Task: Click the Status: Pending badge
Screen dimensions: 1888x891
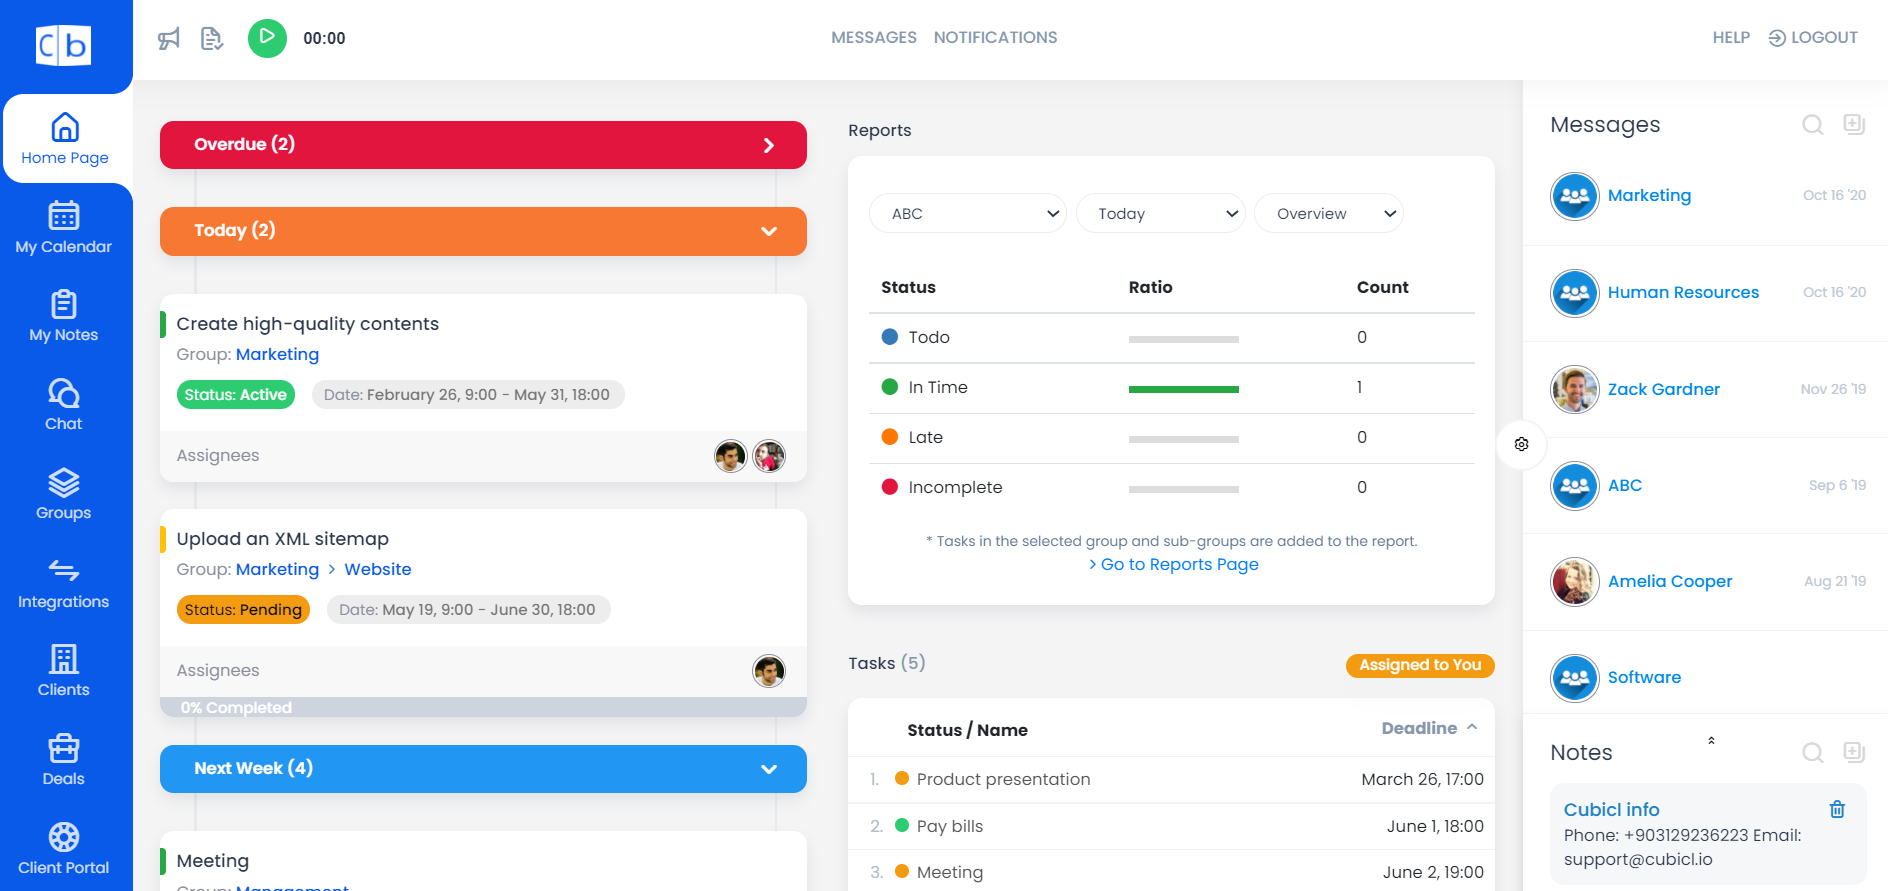Action: [243, 610]
